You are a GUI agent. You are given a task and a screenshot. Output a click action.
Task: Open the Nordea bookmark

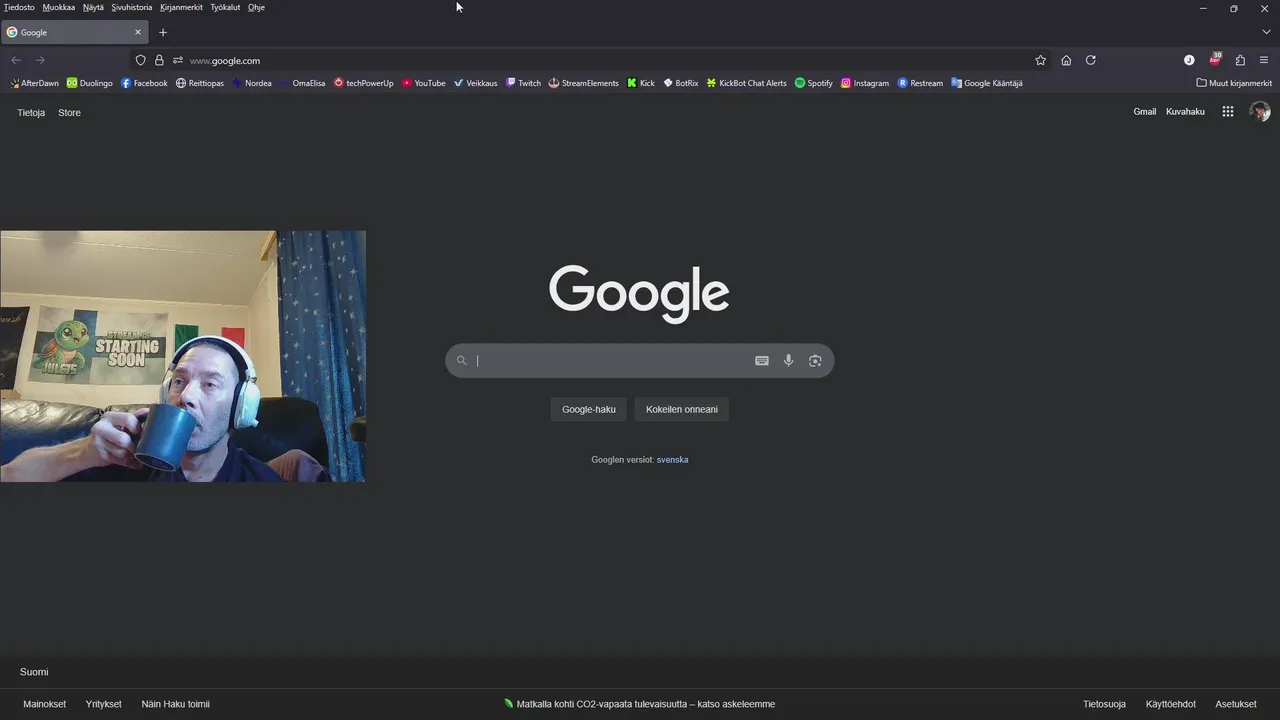pyautogui.click(x=251, y=83)
